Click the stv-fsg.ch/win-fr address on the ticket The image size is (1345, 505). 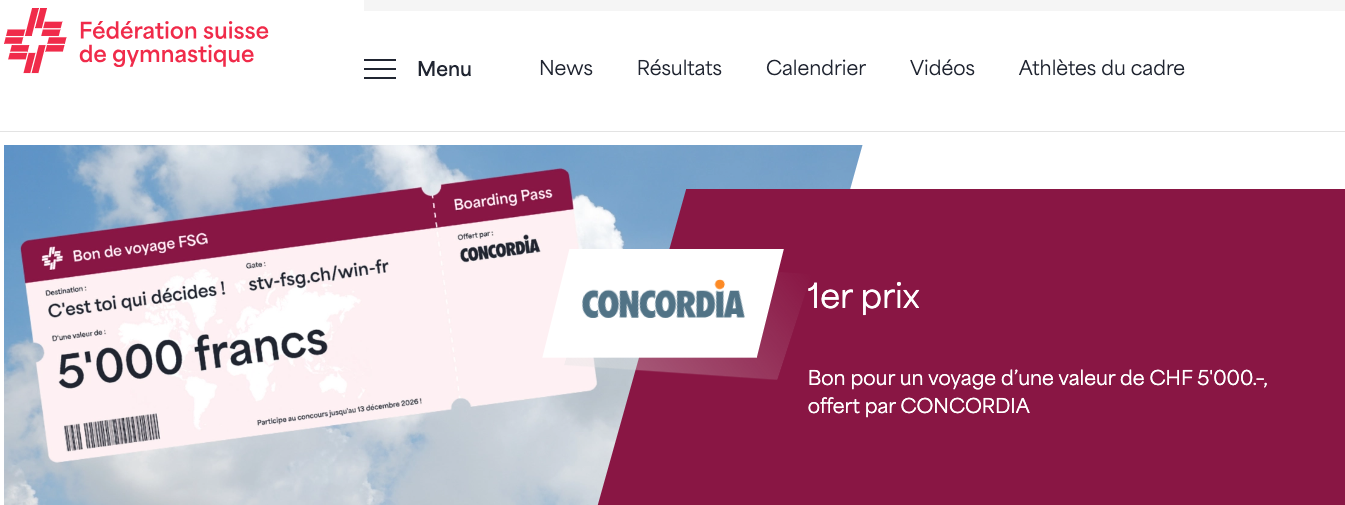pos(318,273)
